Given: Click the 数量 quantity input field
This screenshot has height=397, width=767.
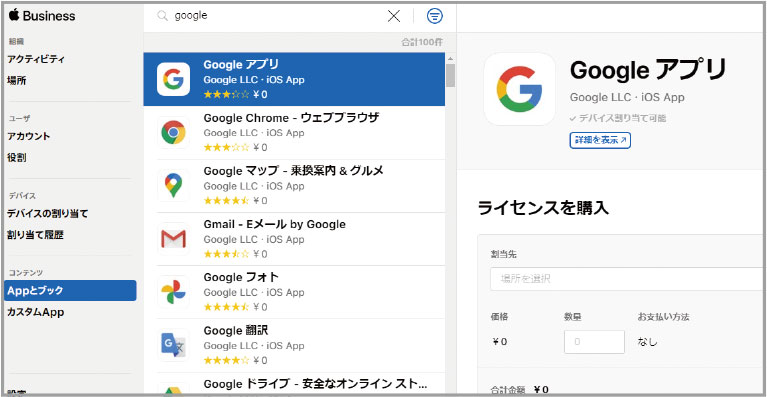Looking at the screenshot, I should point(594,342).
